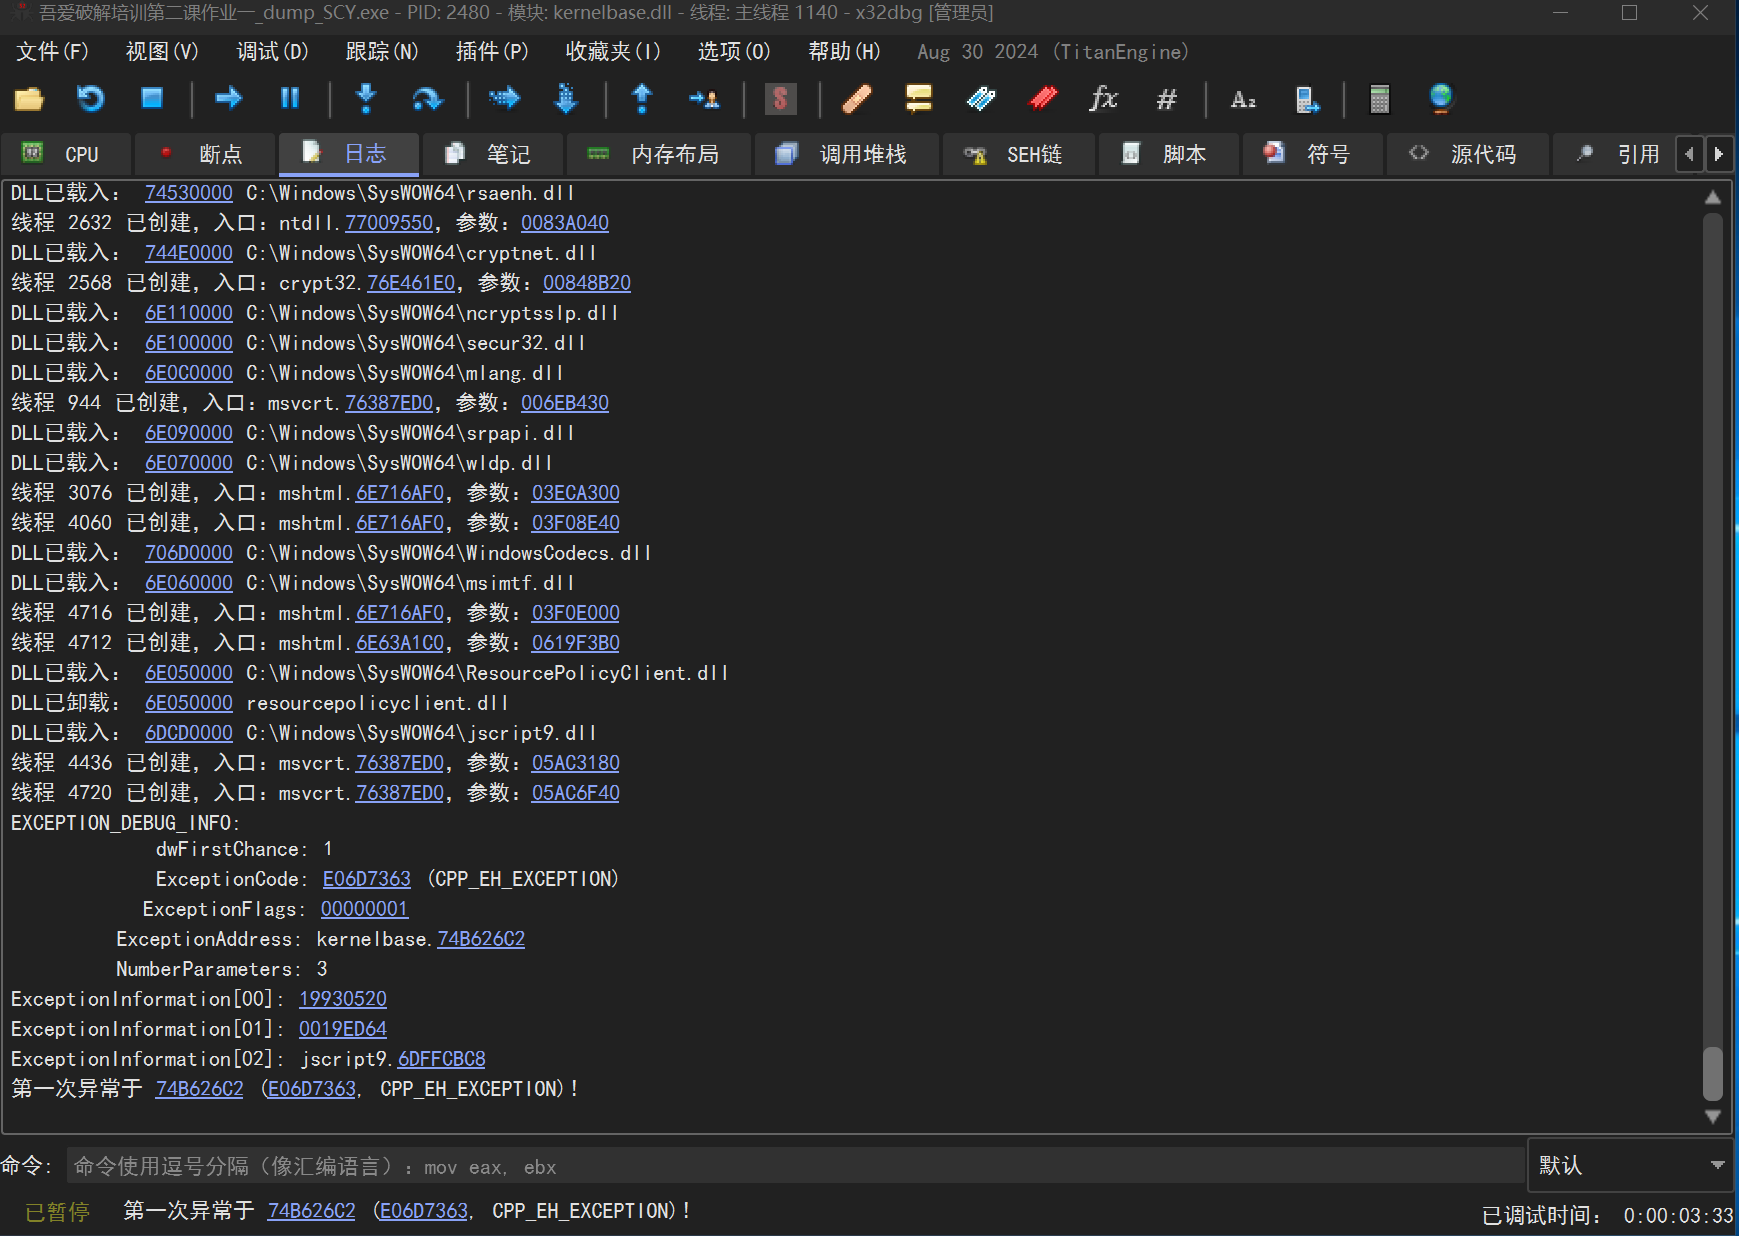The width and height of the screenshot is (1739, 1236).
Task: Open the Comments icon
Action: 919,98
